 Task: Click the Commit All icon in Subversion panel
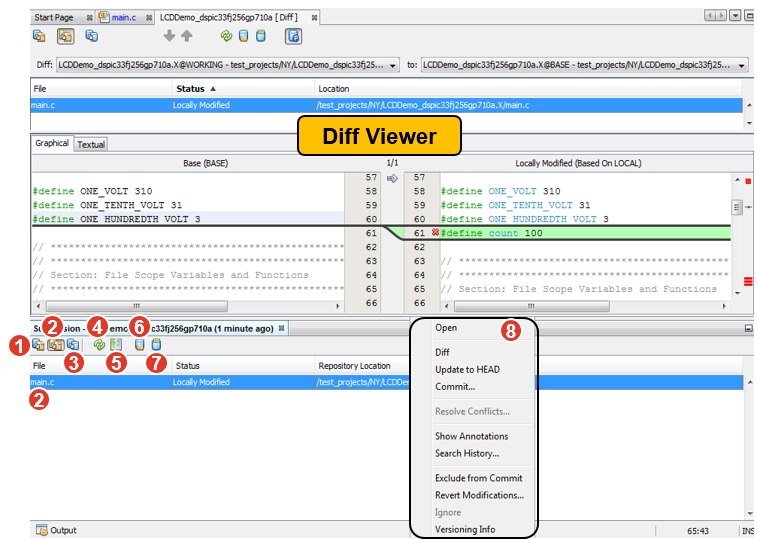tap(156, 345)
